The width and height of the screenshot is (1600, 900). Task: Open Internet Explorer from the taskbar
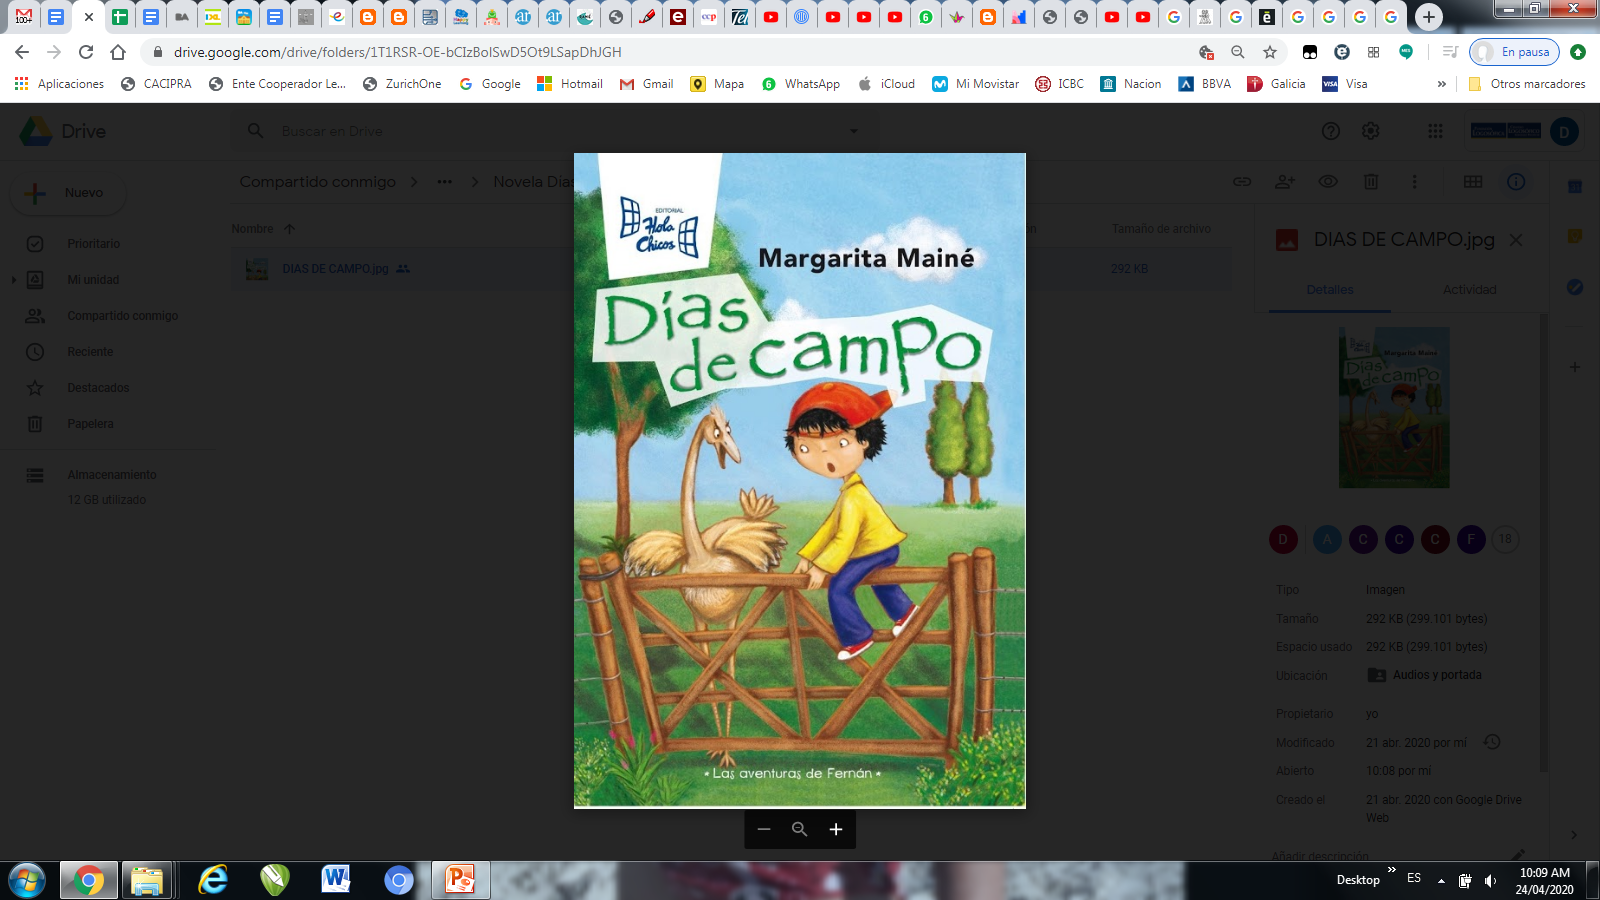point(212,880)
